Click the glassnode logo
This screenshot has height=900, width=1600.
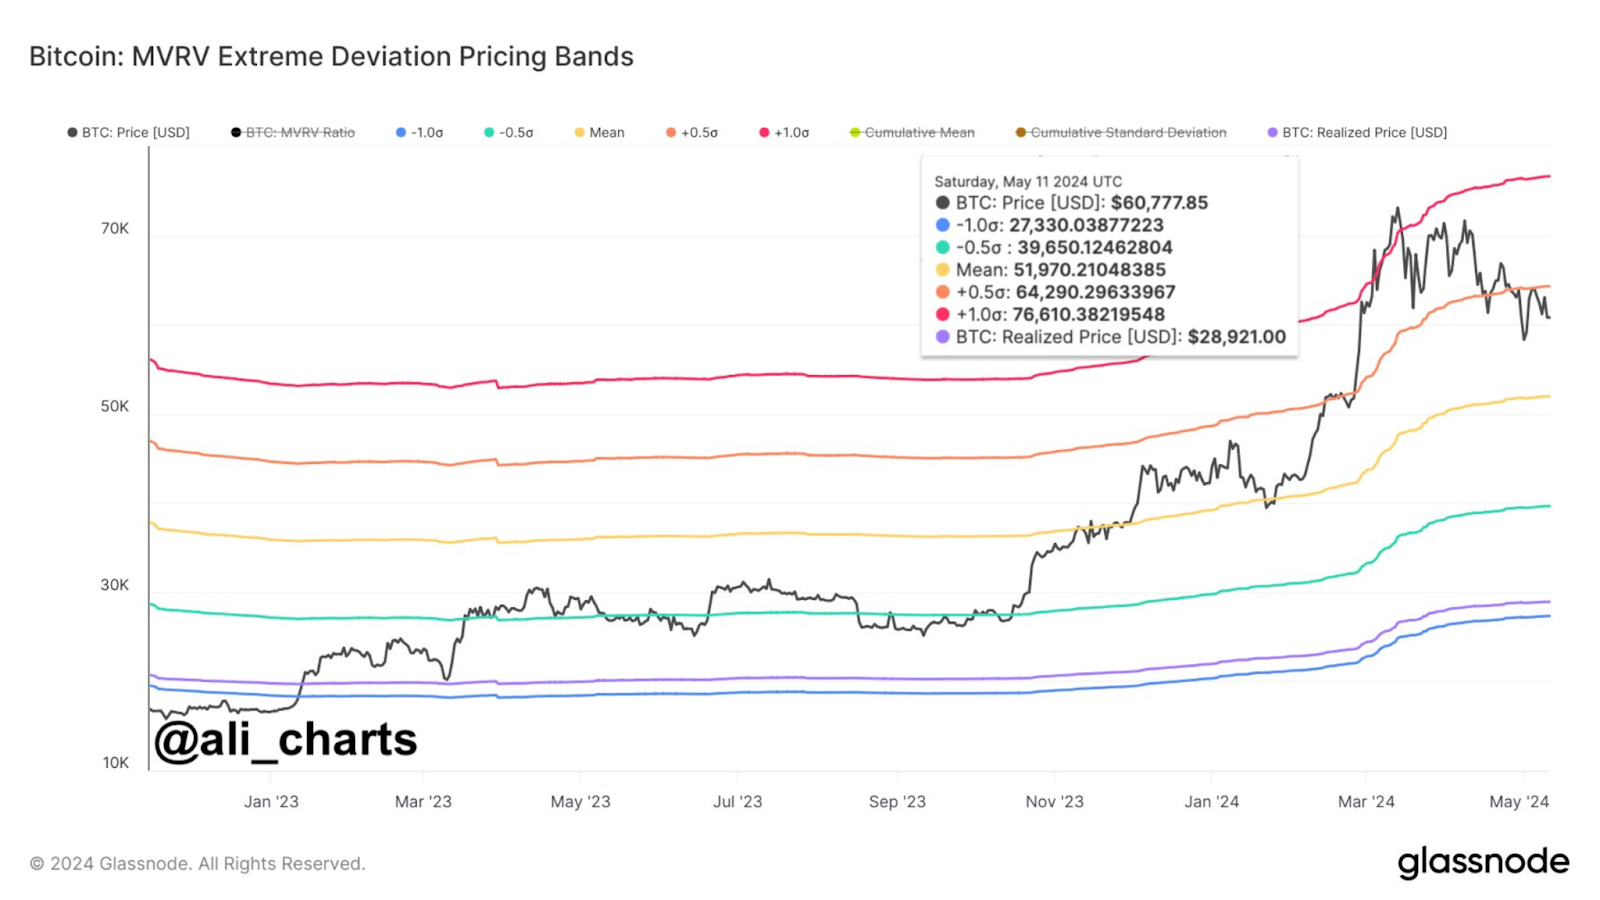pyautogui.click(x=1483, y=862)
